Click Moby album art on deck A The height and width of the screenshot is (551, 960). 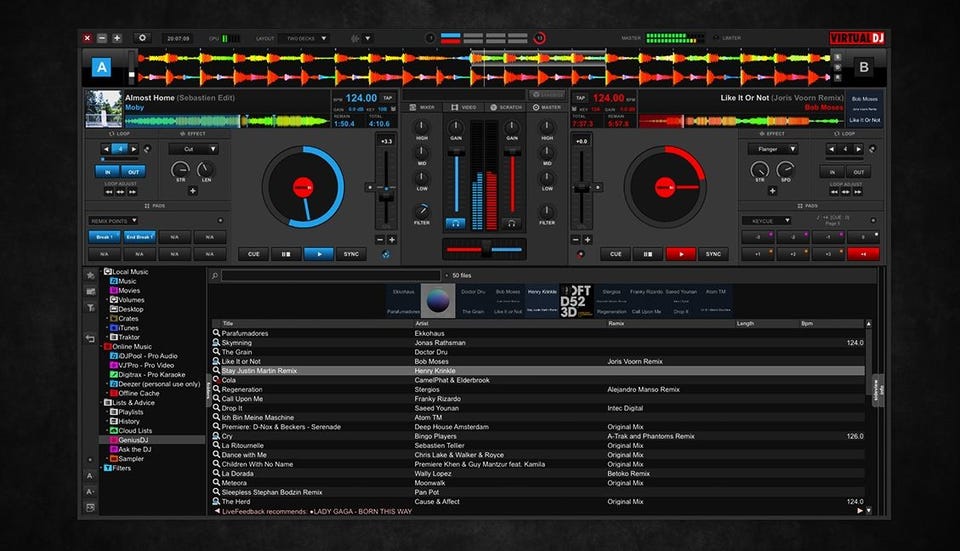pos(103,108)
